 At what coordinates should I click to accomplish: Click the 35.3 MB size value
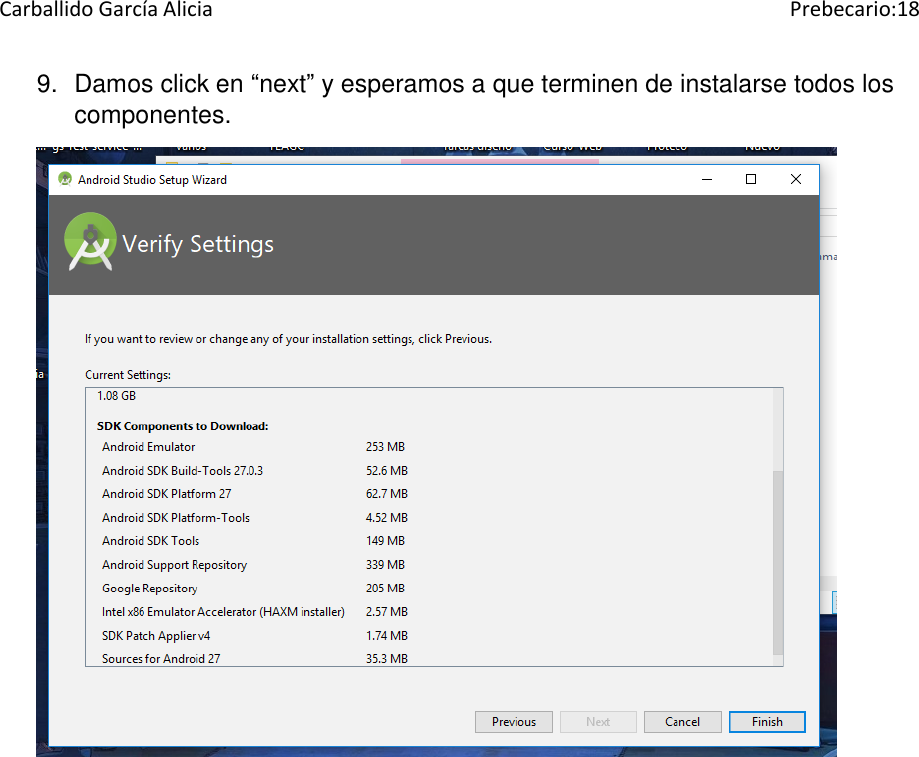pyautogui.click(x=387, y=659)
